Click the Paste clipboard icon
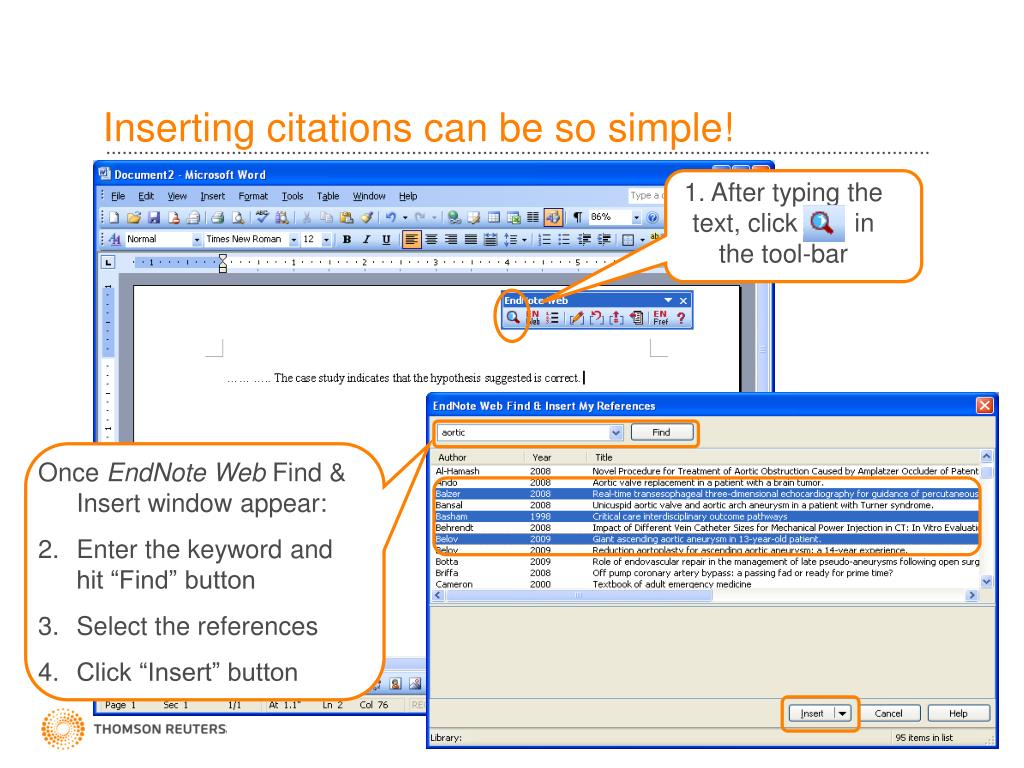The image size is (1024, 768). (346, 217)
